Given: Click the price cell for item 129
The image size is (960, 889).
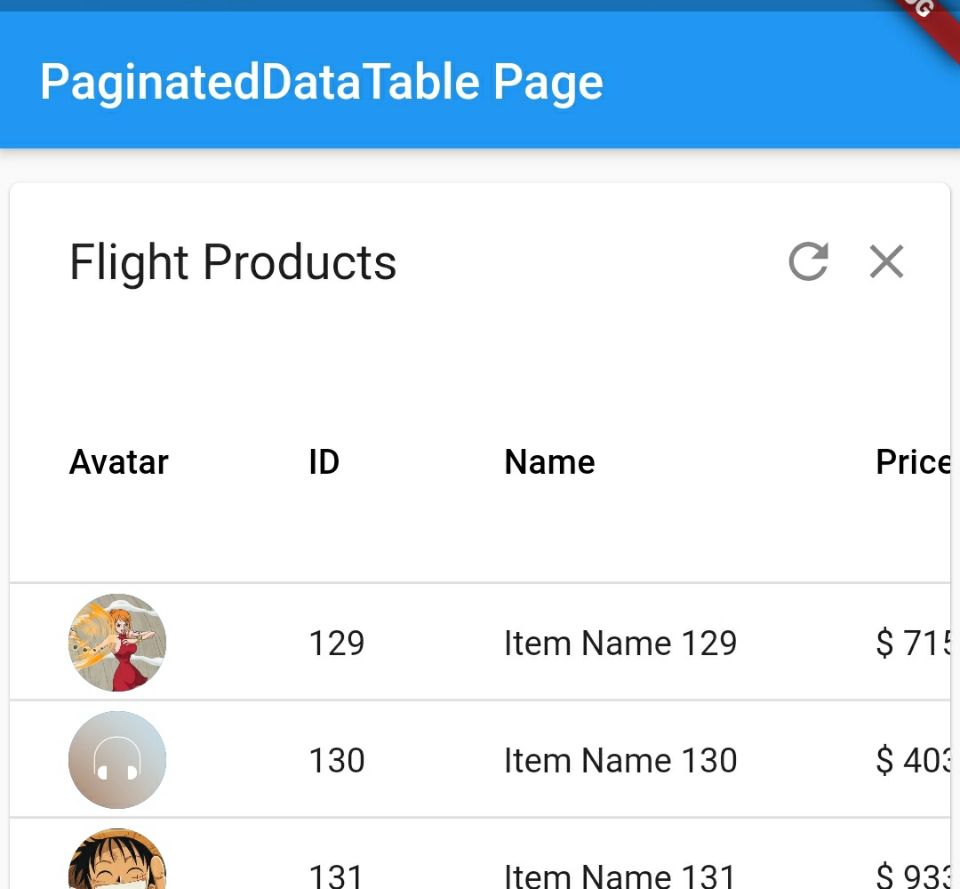Looking at the screenshot, I should (912, 643).
